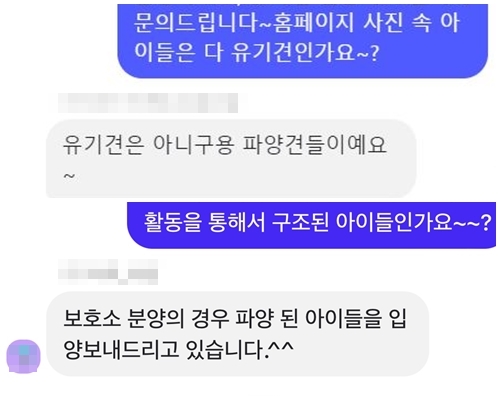
Task: Click the word 아니구용 in the gray reply
Action: (x=193, y=145)
